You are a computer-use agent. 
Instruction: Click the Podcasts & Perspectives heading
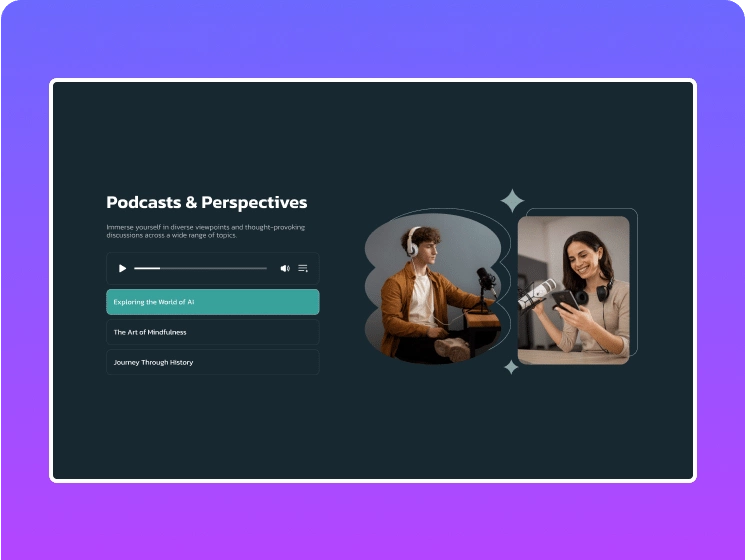tap(207, 202)
